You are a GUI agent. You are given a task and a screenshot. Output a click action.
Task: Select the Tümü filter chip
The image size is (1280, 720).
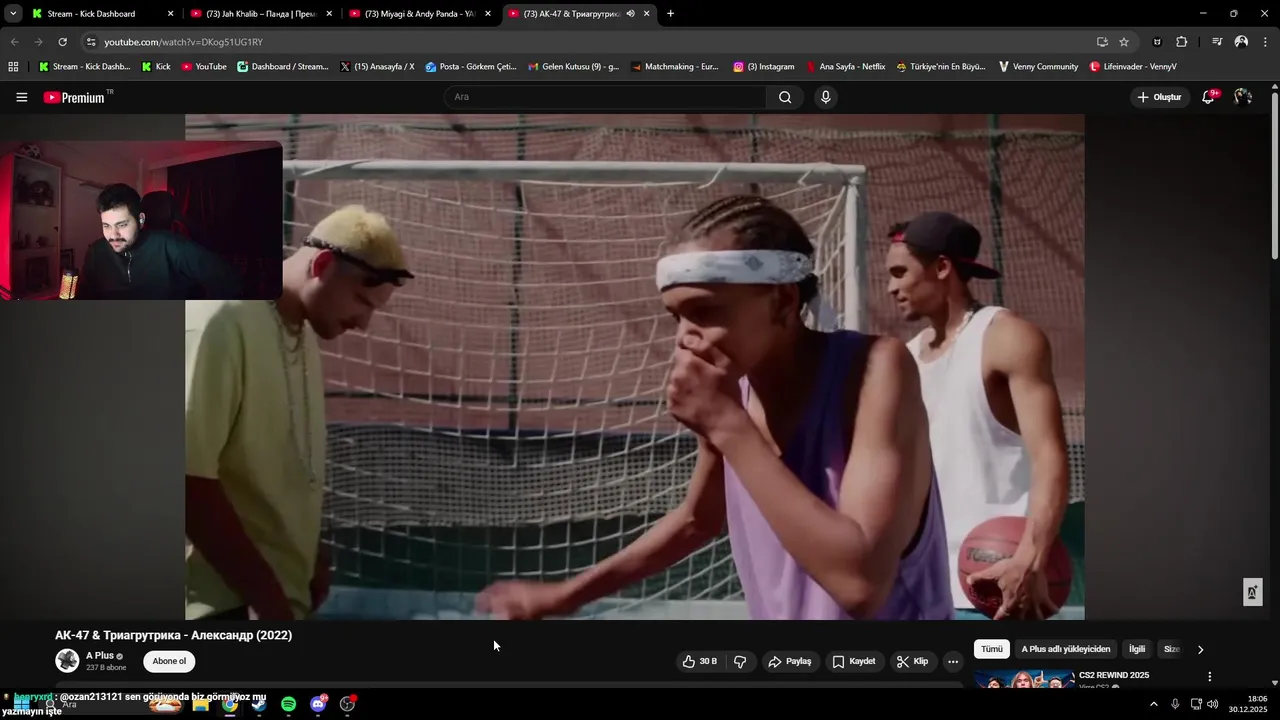(991, 649)
